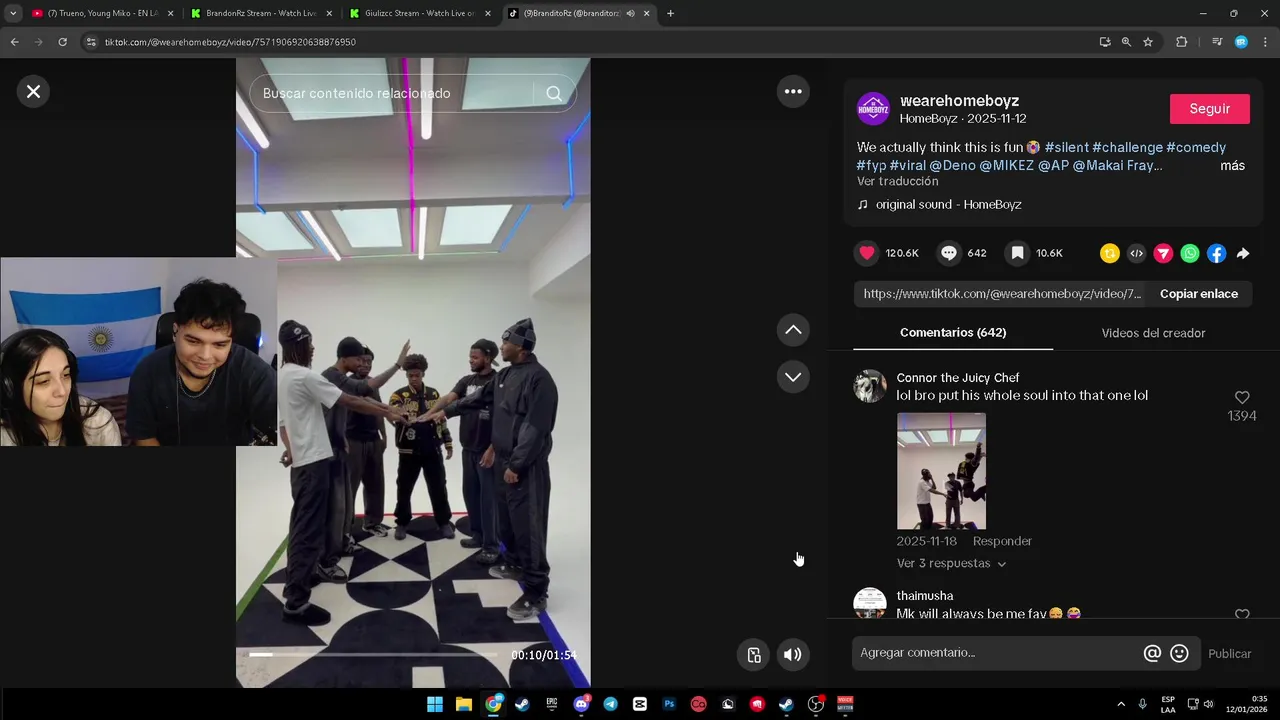Viewport: 1280px width, 720px height.
Task: Expand 'Ver 3 respuestas' replies
Action: coord(951,564)
